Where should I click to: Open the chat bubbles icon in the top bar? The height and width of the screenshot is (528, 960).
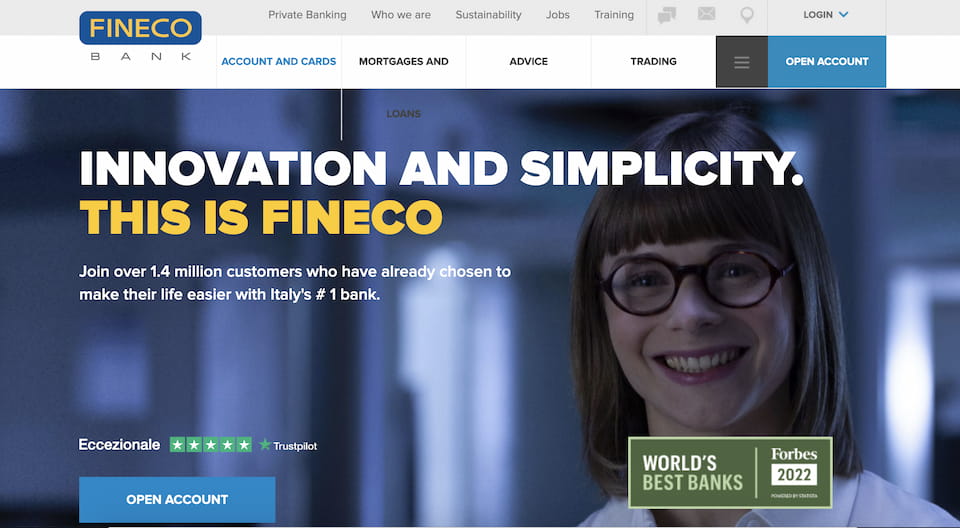click(x=667, y=15)
